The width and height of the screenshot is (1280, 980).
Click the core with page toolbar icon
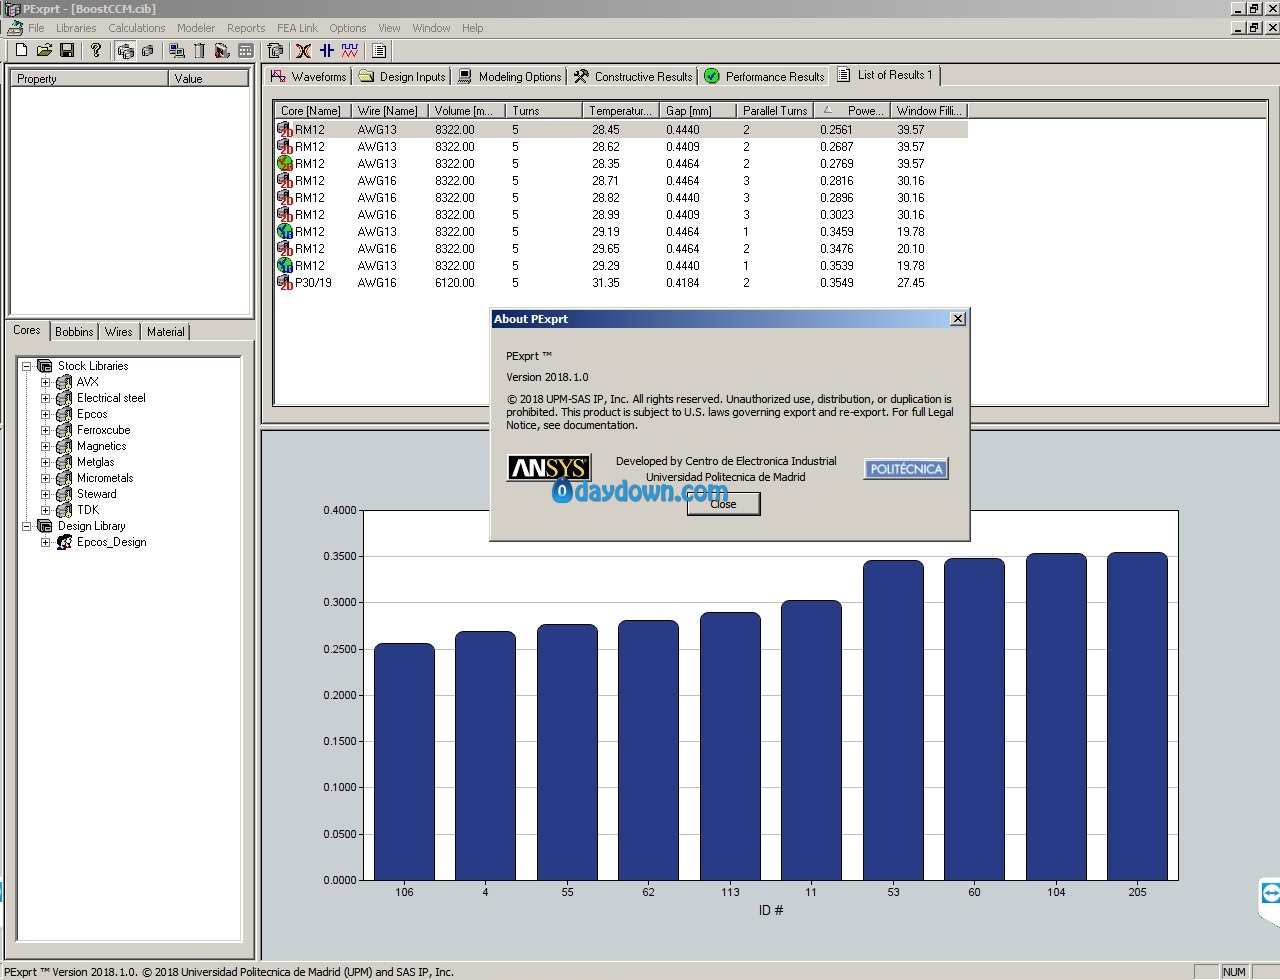[x=276, y=50]
